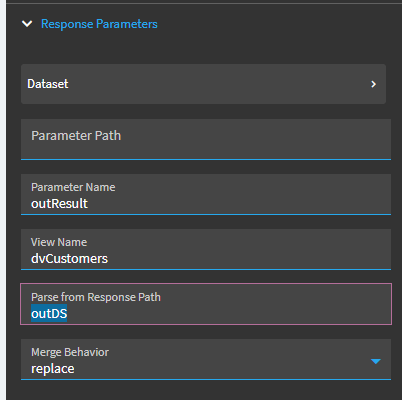Image resolution: width=402 pixels, height=400 pixels.
Task: Click the Merge Behavior label
Action: [70, 352]
